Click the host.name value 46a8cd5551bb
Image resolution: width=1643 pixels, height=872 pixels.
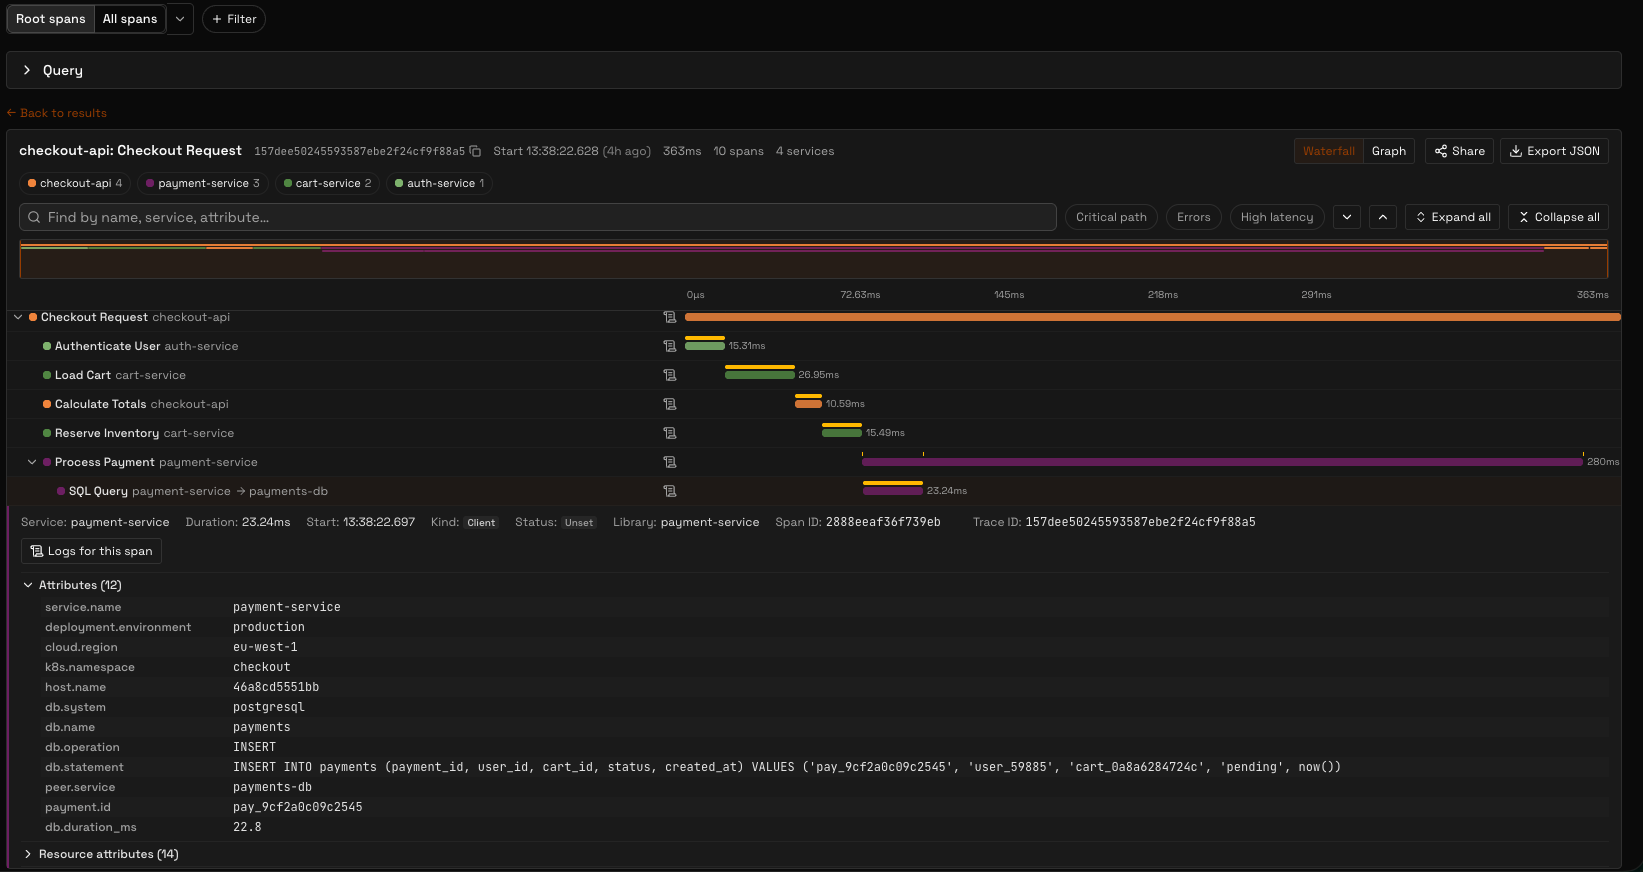point(276,687)
